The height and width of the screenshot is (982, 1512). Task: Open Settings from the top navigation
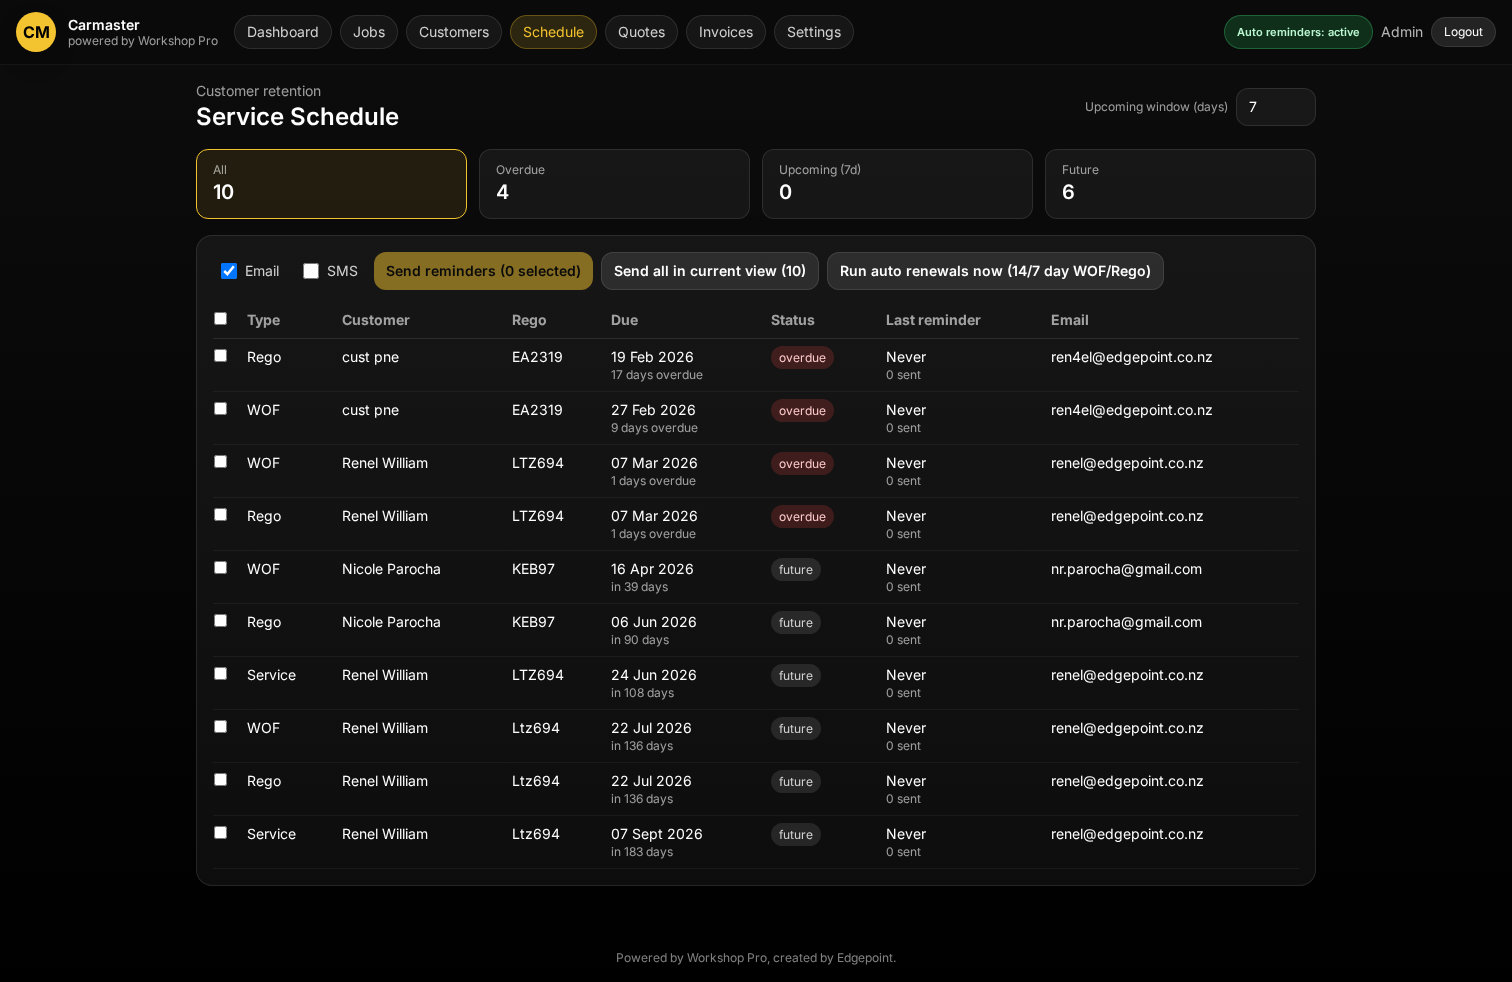pos(813,32)
